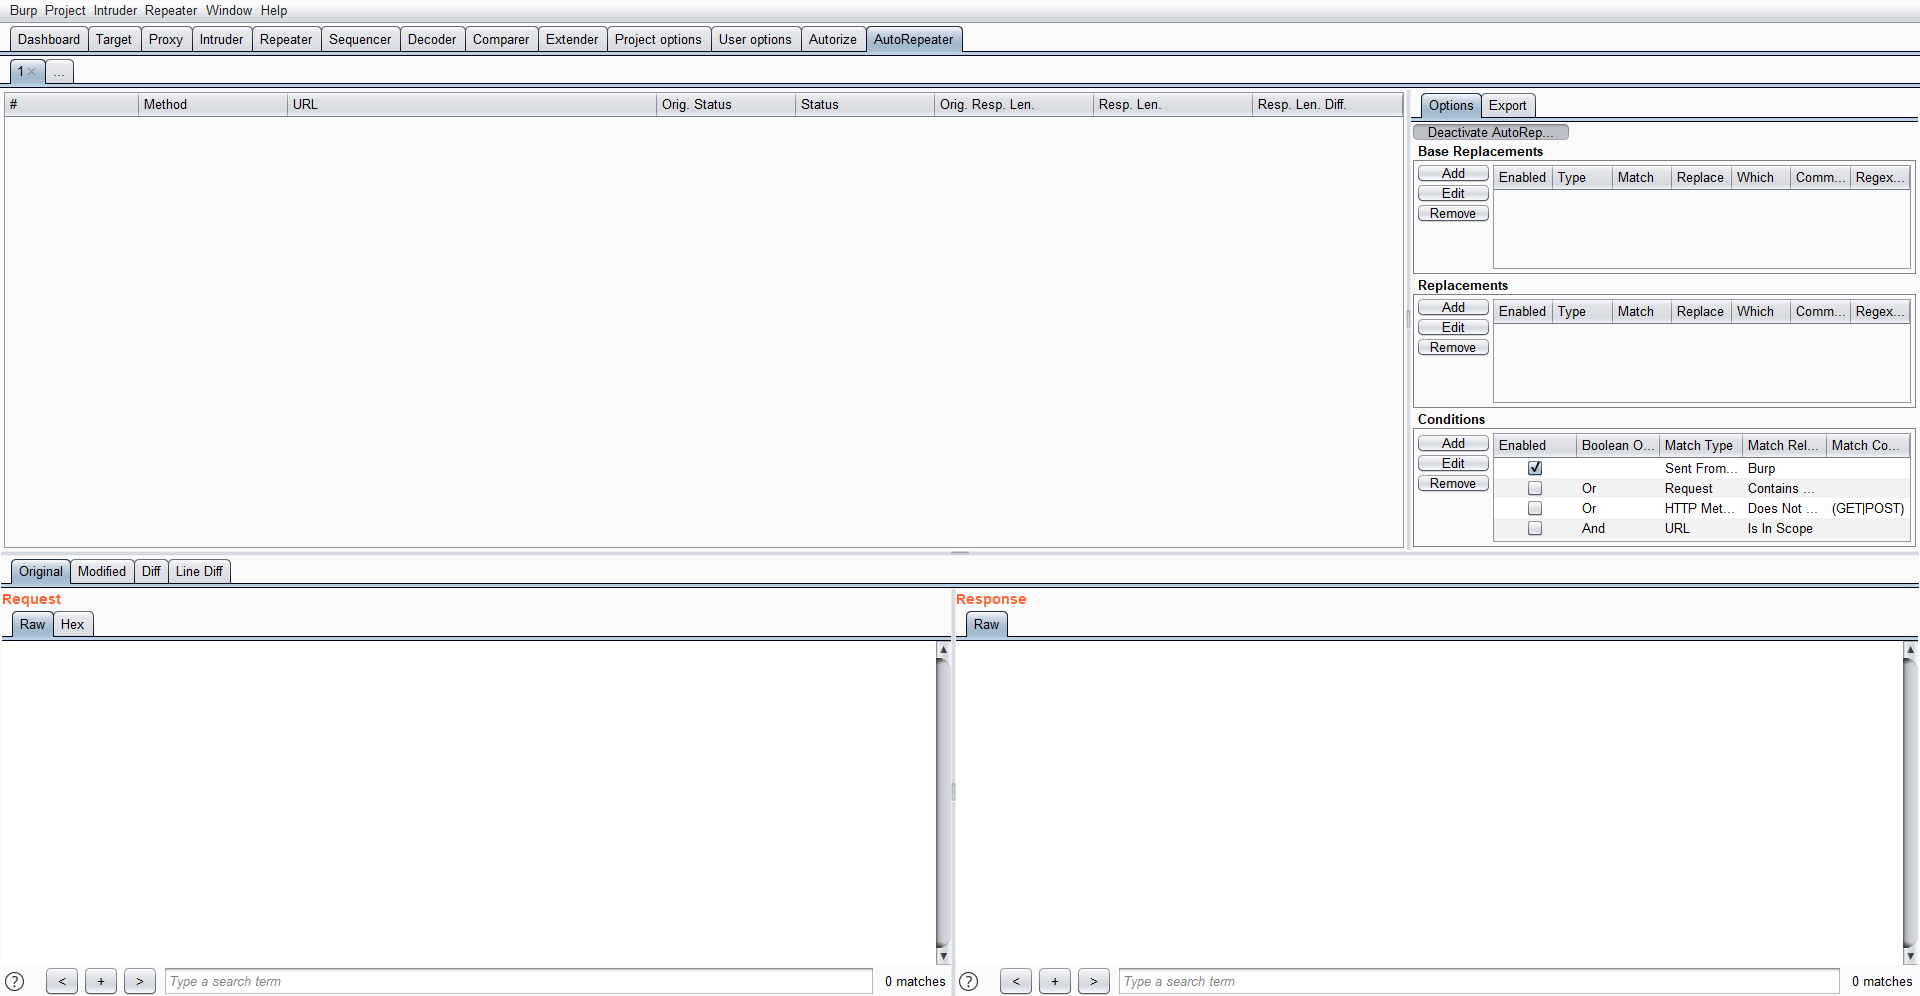
Task: Open the help icon below the Response pane
Action: tap(969, 981)
